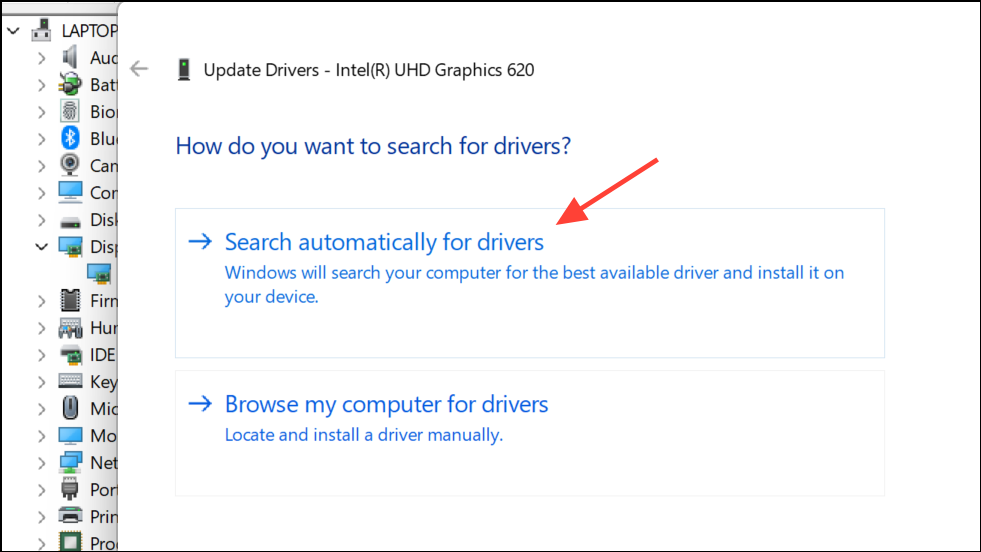Select the Disk drives icon

(71, 219)
